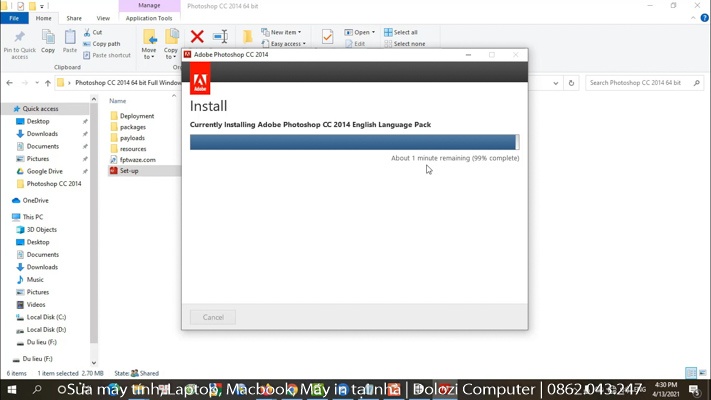The image size is (711, 400).
Task: Switch to the View ribbon tab
Action: point(103,18)
